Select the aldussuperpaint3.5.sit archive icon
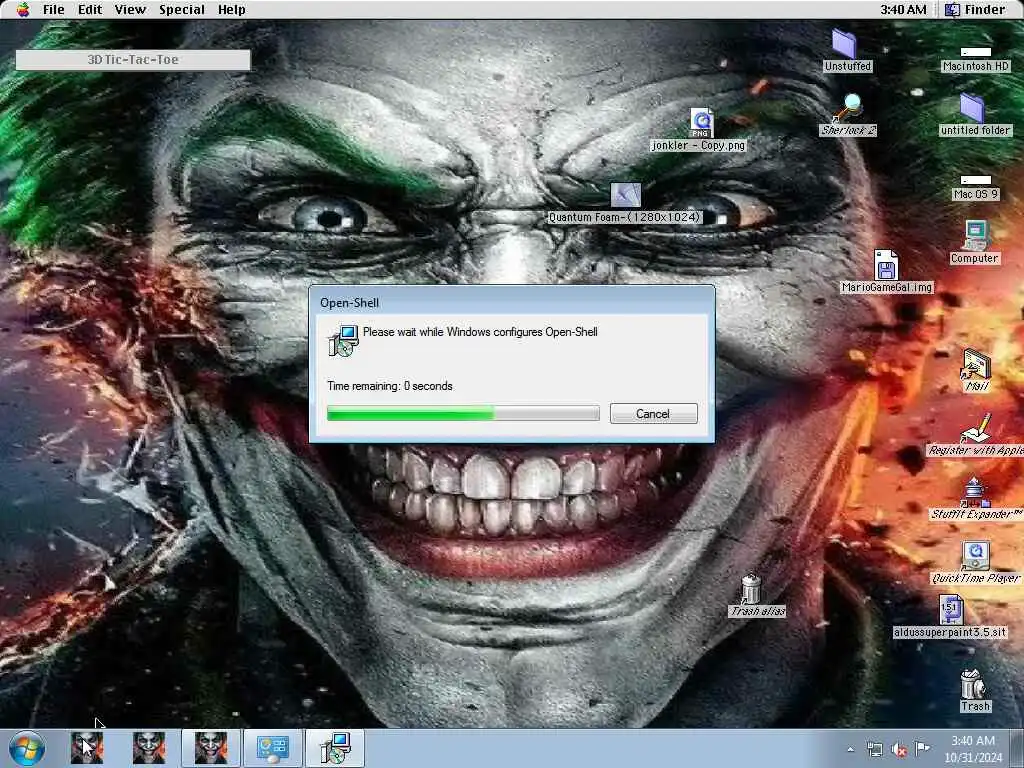Screen dimensions: 1024x768 pos(950,609)
